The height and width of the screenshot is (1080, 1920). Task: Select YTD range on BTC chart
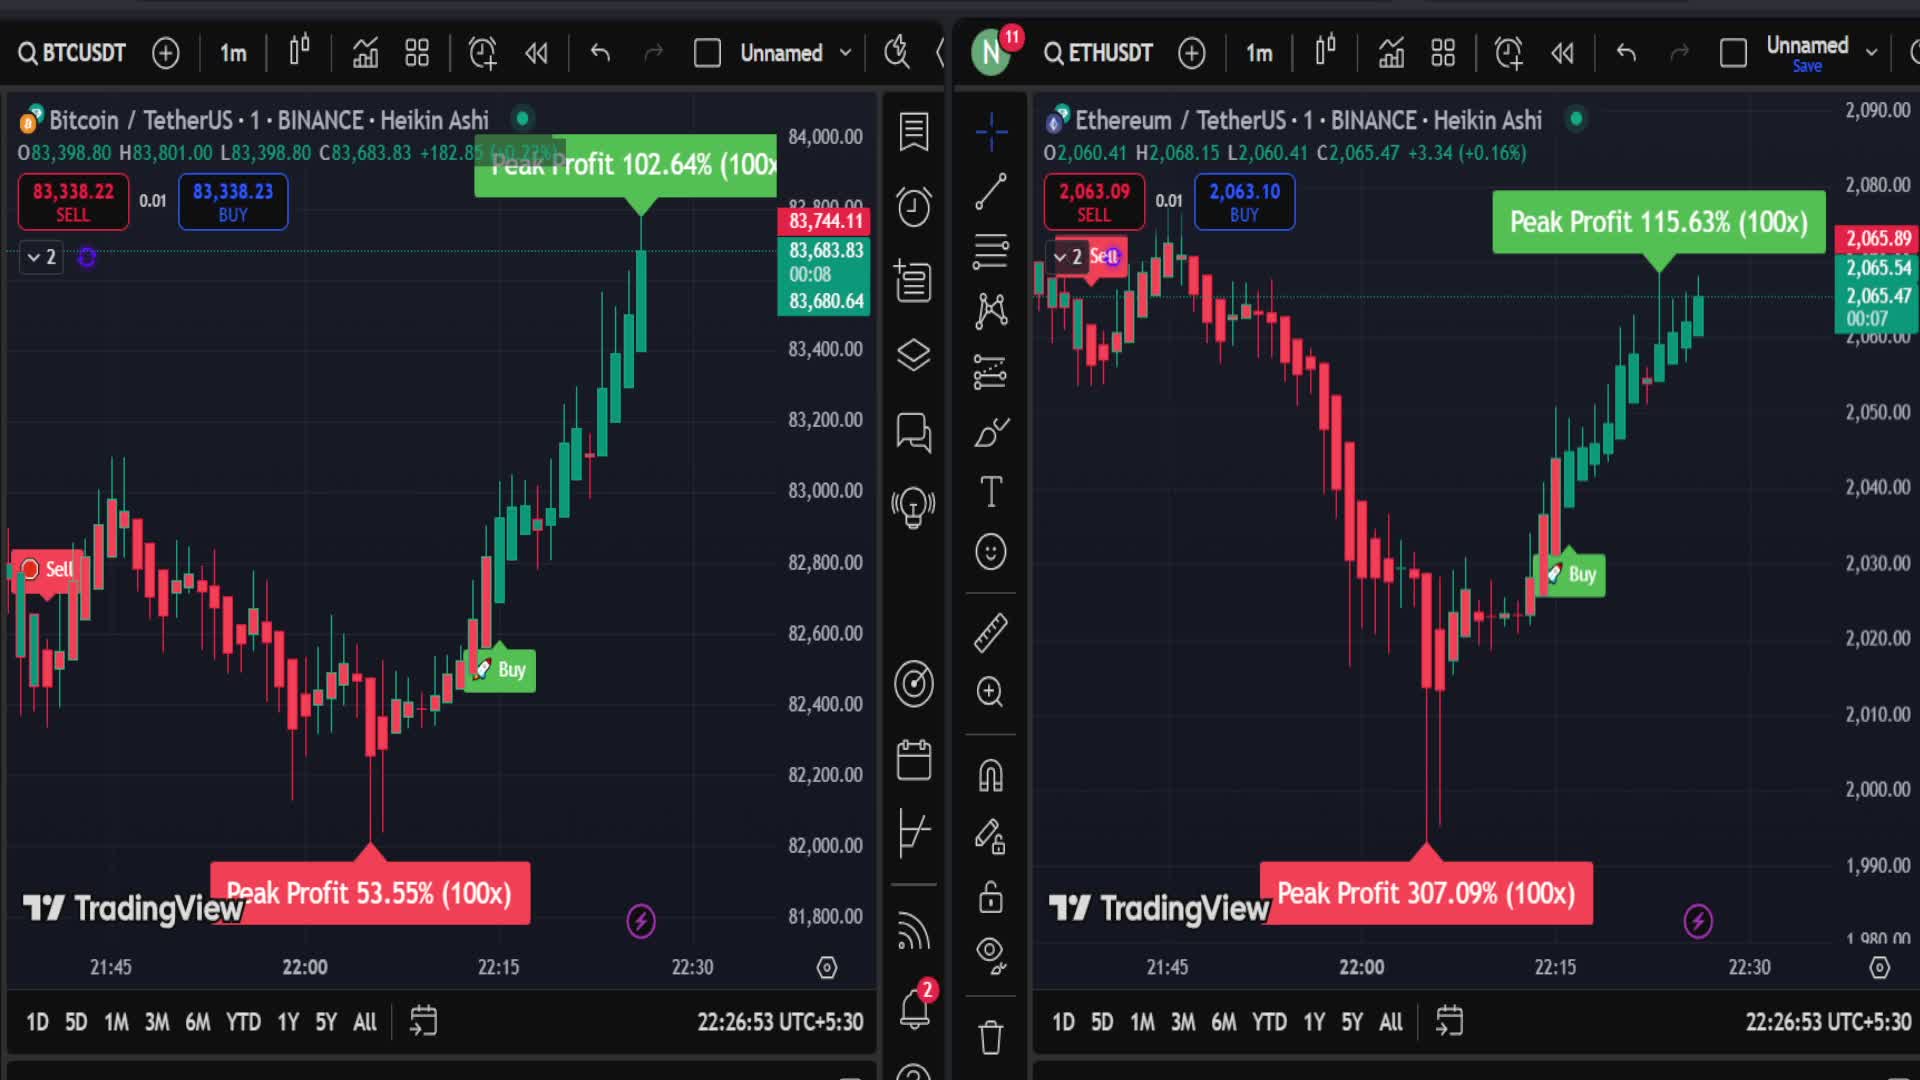(243, 1022)
